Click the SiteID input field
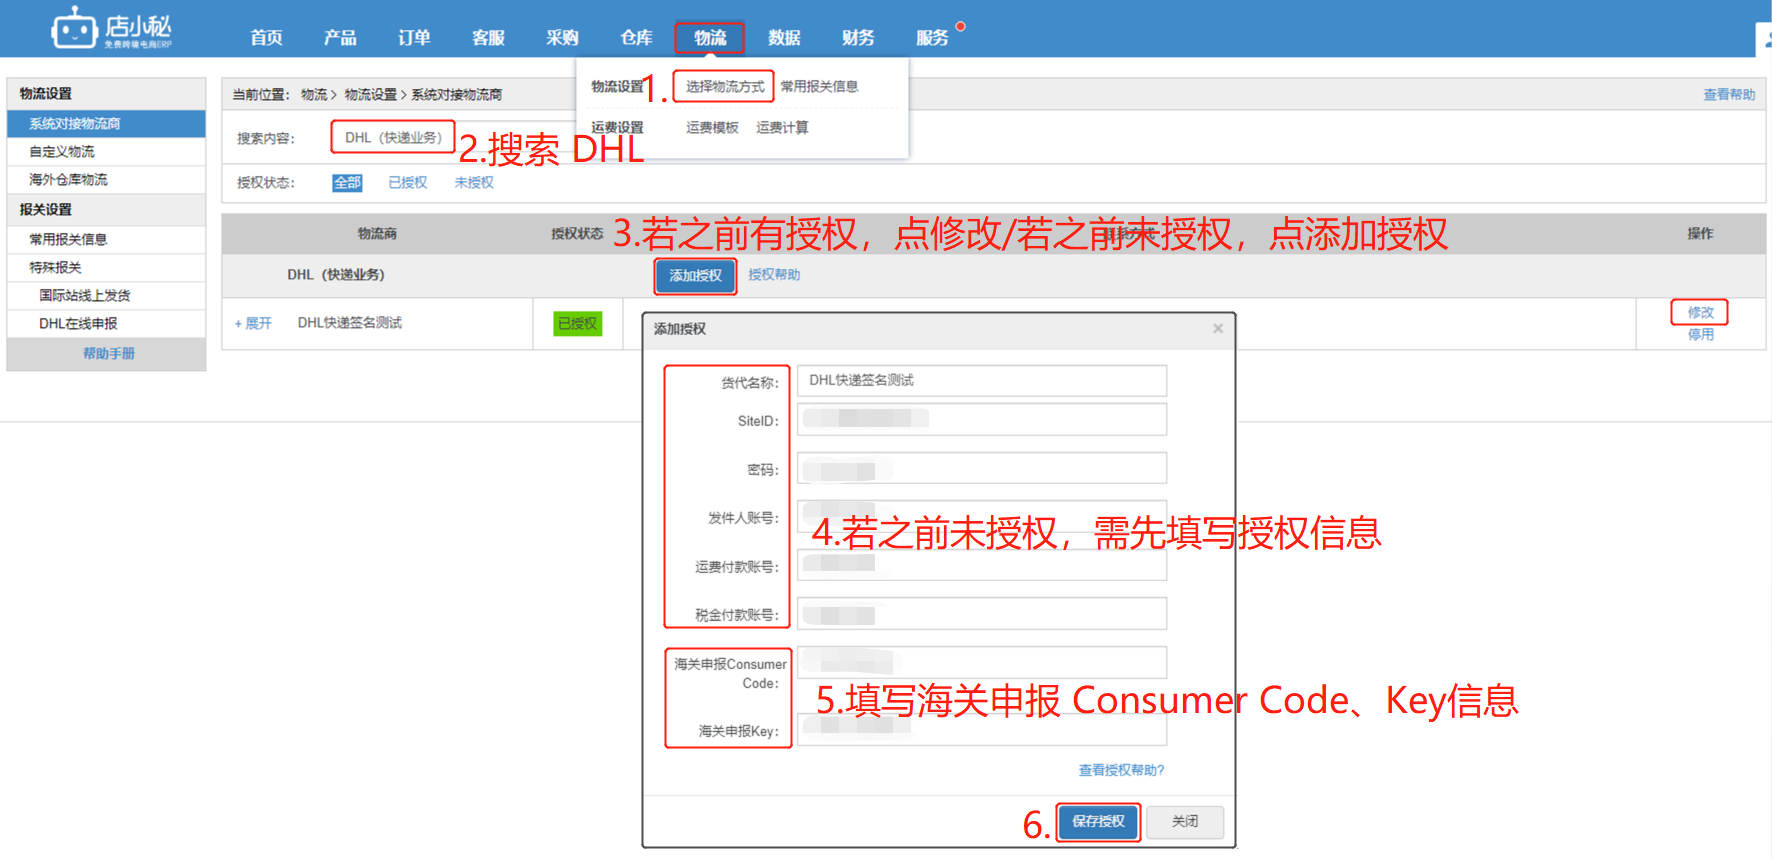Screen dimensions: 1772x858 (x=982, y=419)
